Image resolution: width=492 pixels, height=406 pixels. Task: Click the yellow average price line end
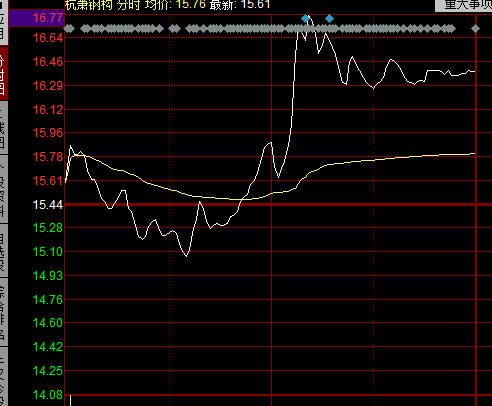tap(474, 154)
